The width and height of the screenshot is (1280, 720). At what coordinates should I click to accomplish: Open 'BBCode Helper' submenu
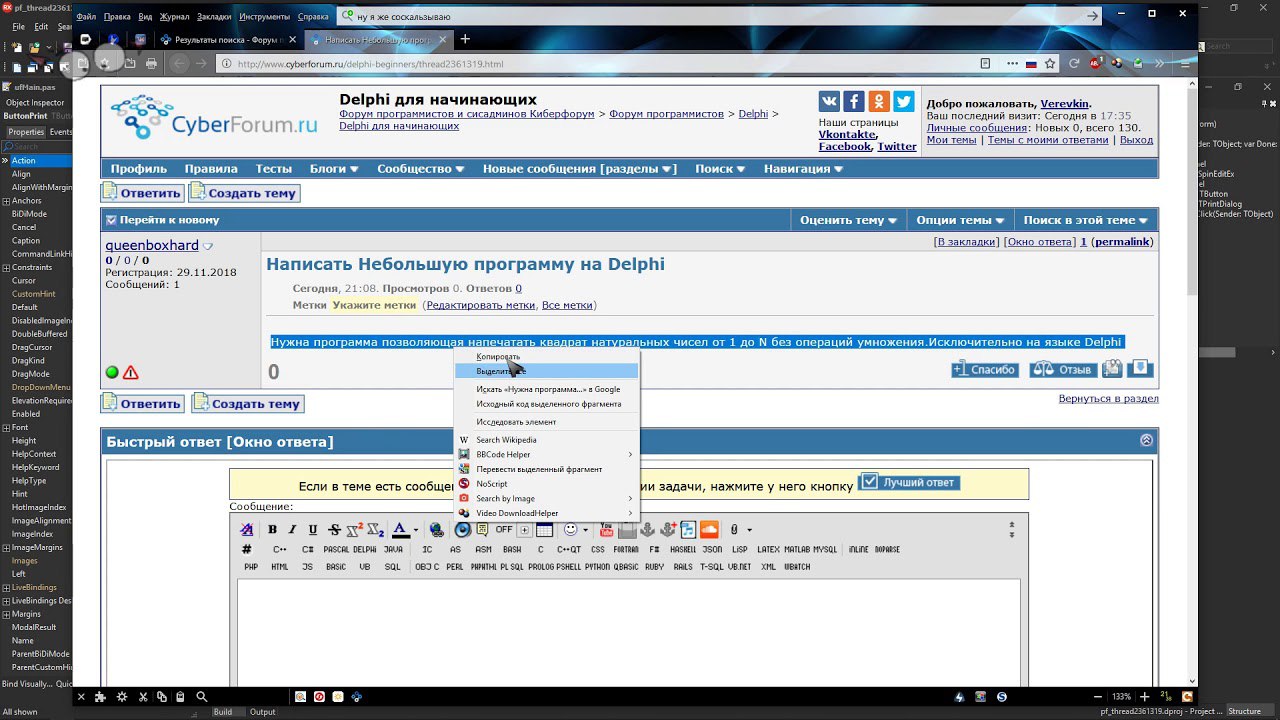pos(546,455)
